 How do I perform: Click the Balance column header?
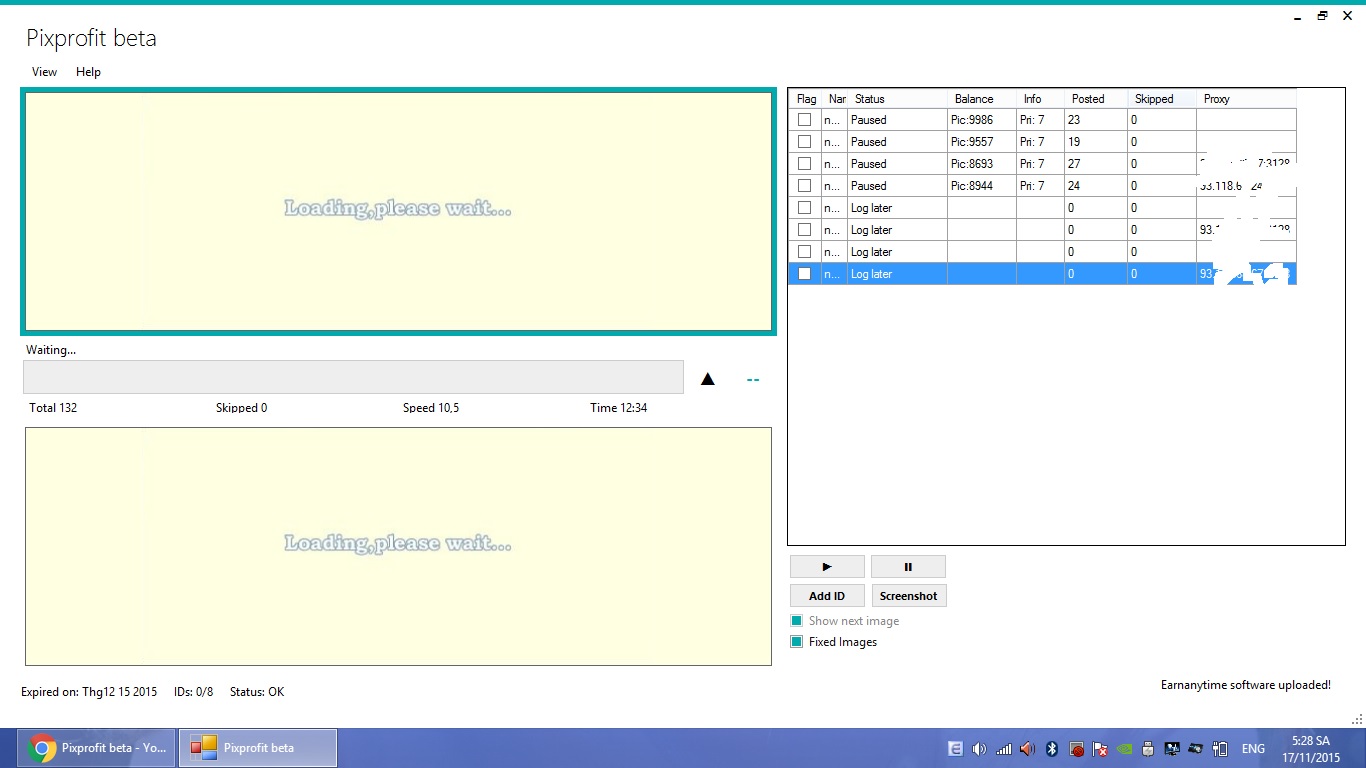982,99
